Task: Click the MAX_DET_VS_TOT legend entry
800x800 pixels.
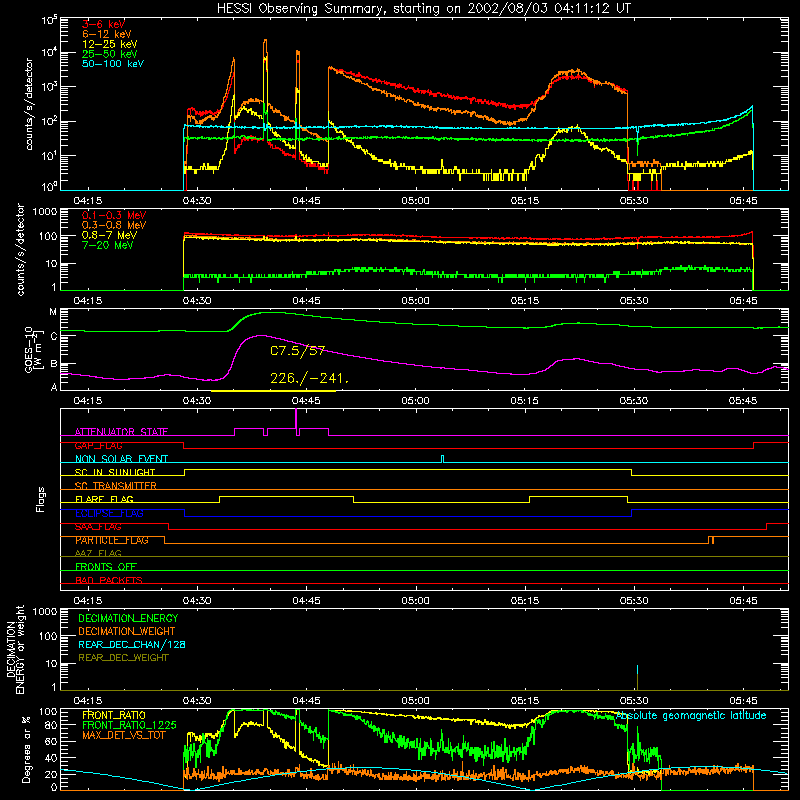Action: 124,735
